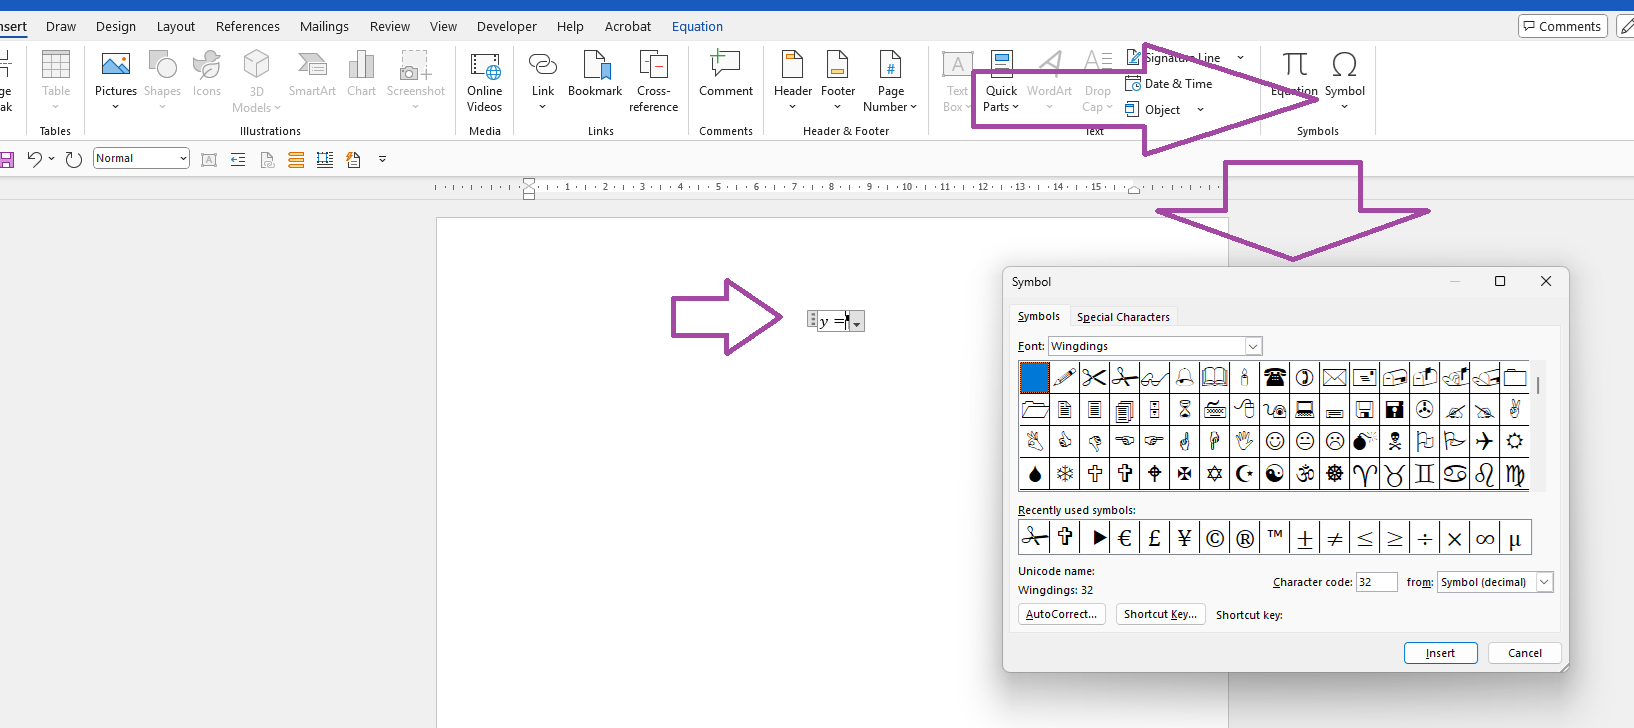Insert a Cross-reference

click(654, 81)
